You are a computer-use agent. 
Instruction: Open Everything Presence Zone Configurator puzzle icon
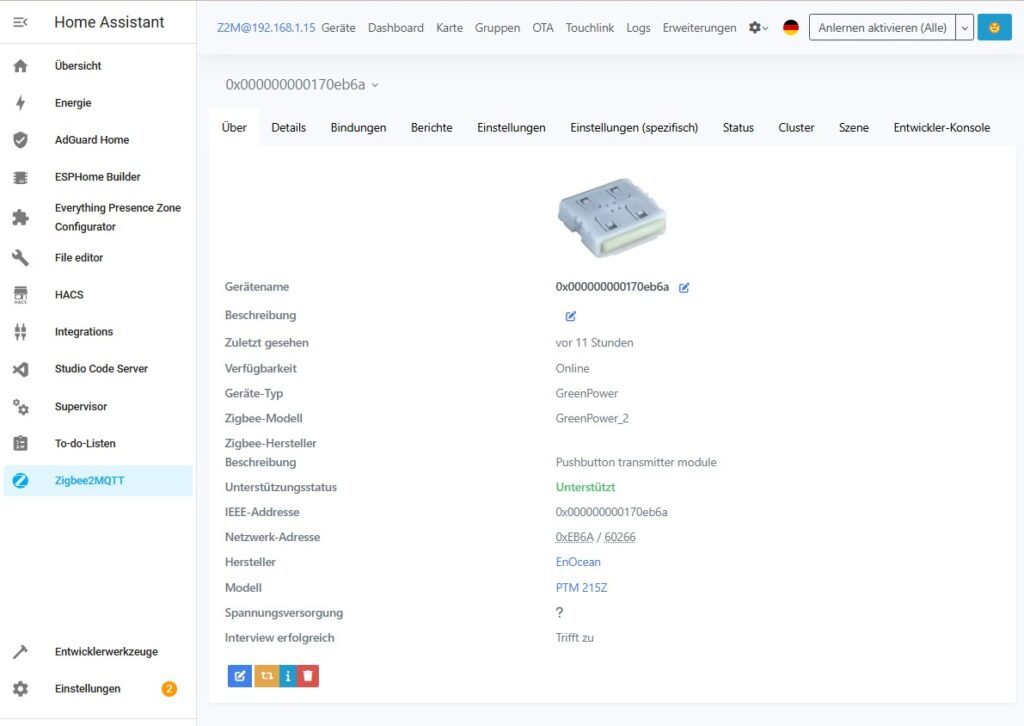point(20,217)
